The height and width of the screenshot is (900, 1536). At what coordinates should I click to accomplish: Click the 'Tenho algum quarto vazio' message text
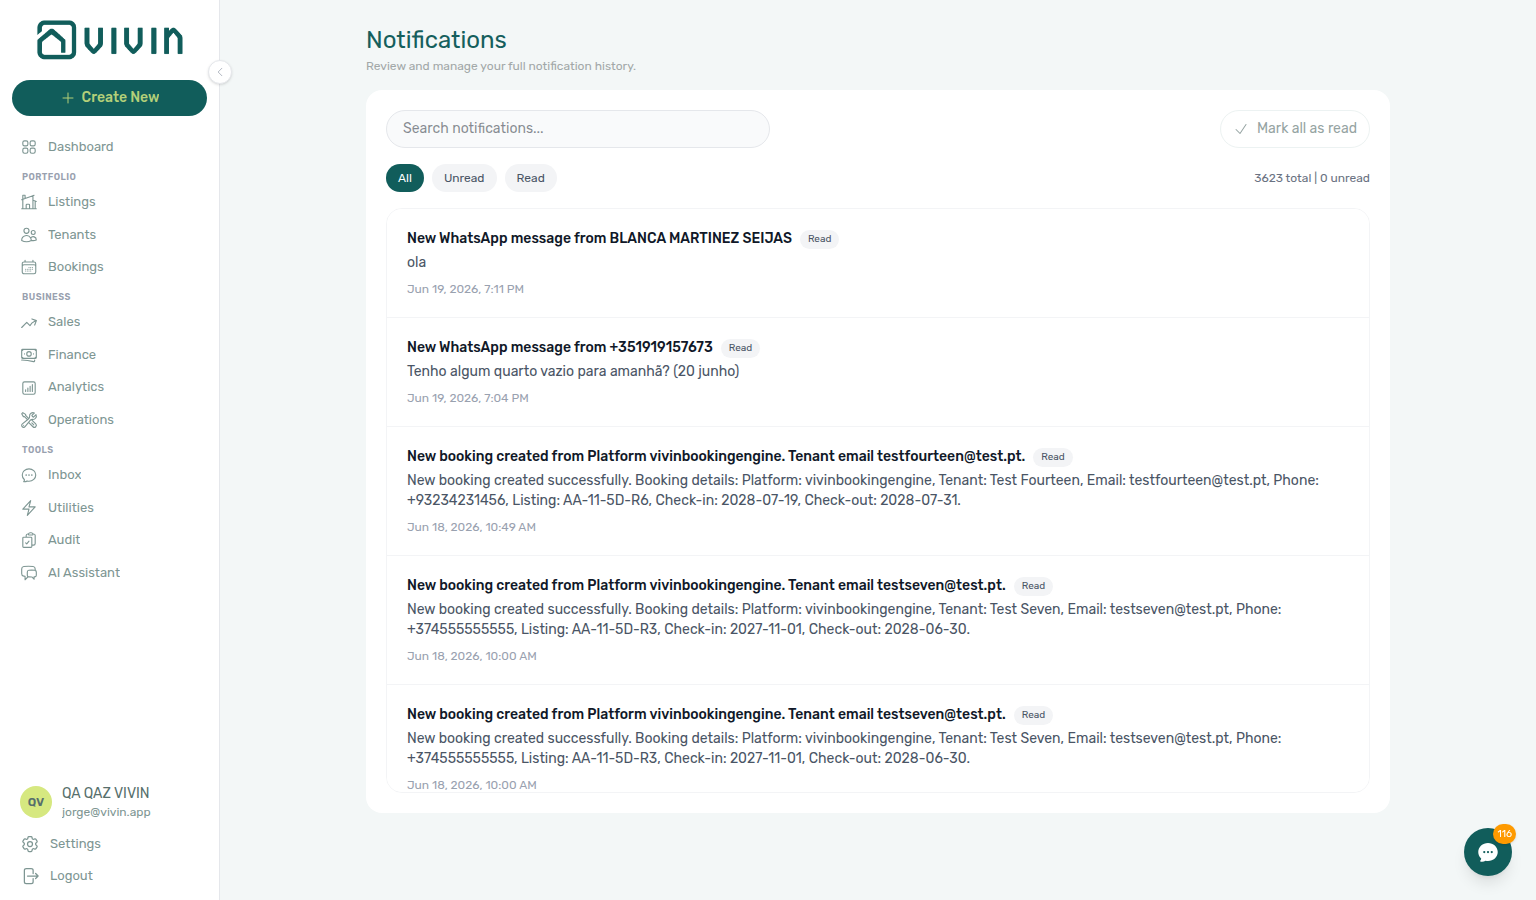(573, 371)
